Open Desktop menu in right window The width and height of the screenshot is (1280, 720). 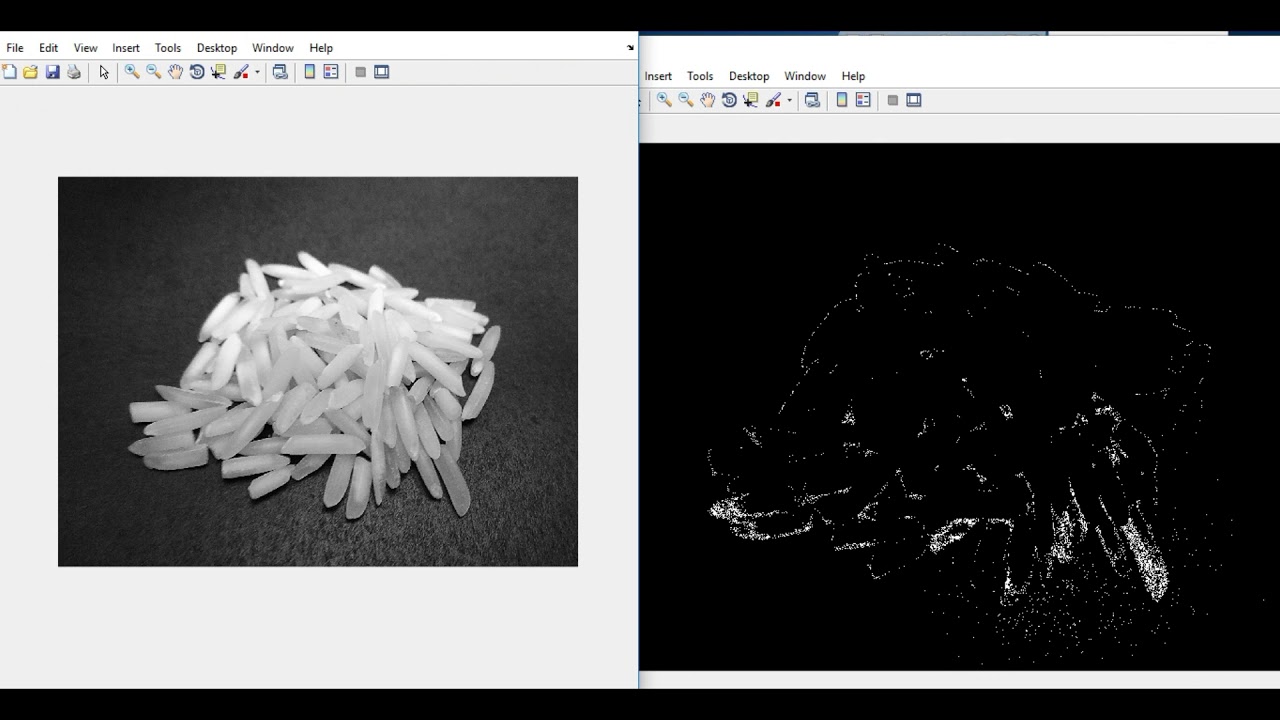click(749, 76)
